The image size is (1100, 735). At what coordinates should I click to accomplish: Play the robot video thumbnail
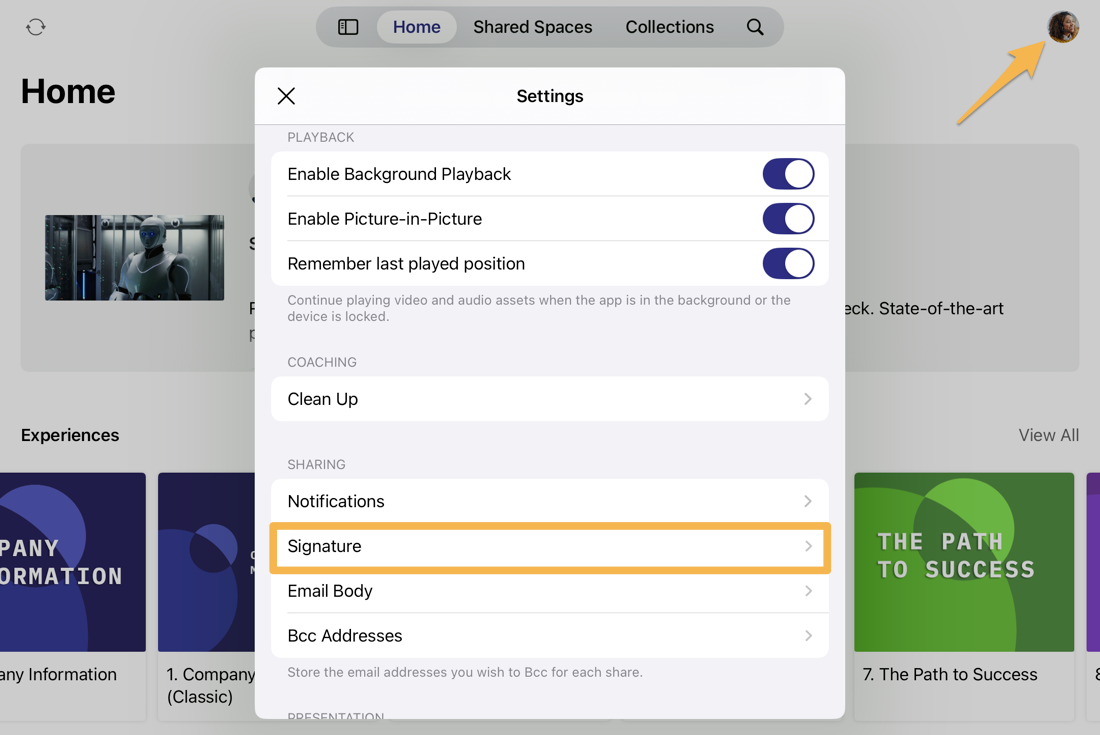[134, 257]
